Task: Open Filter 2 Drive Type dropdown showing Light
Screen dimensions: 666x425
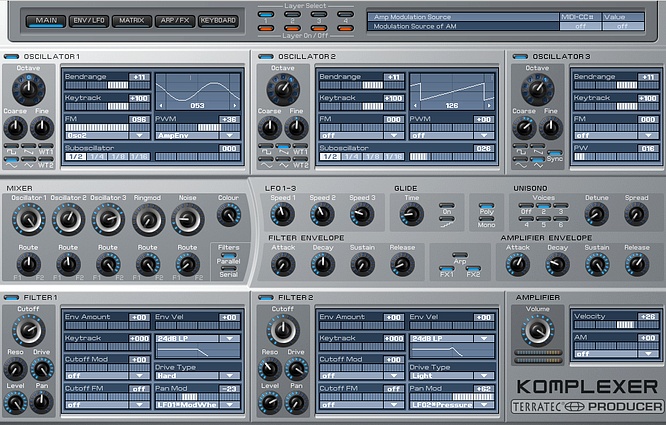Action: (x=452, y=376)
